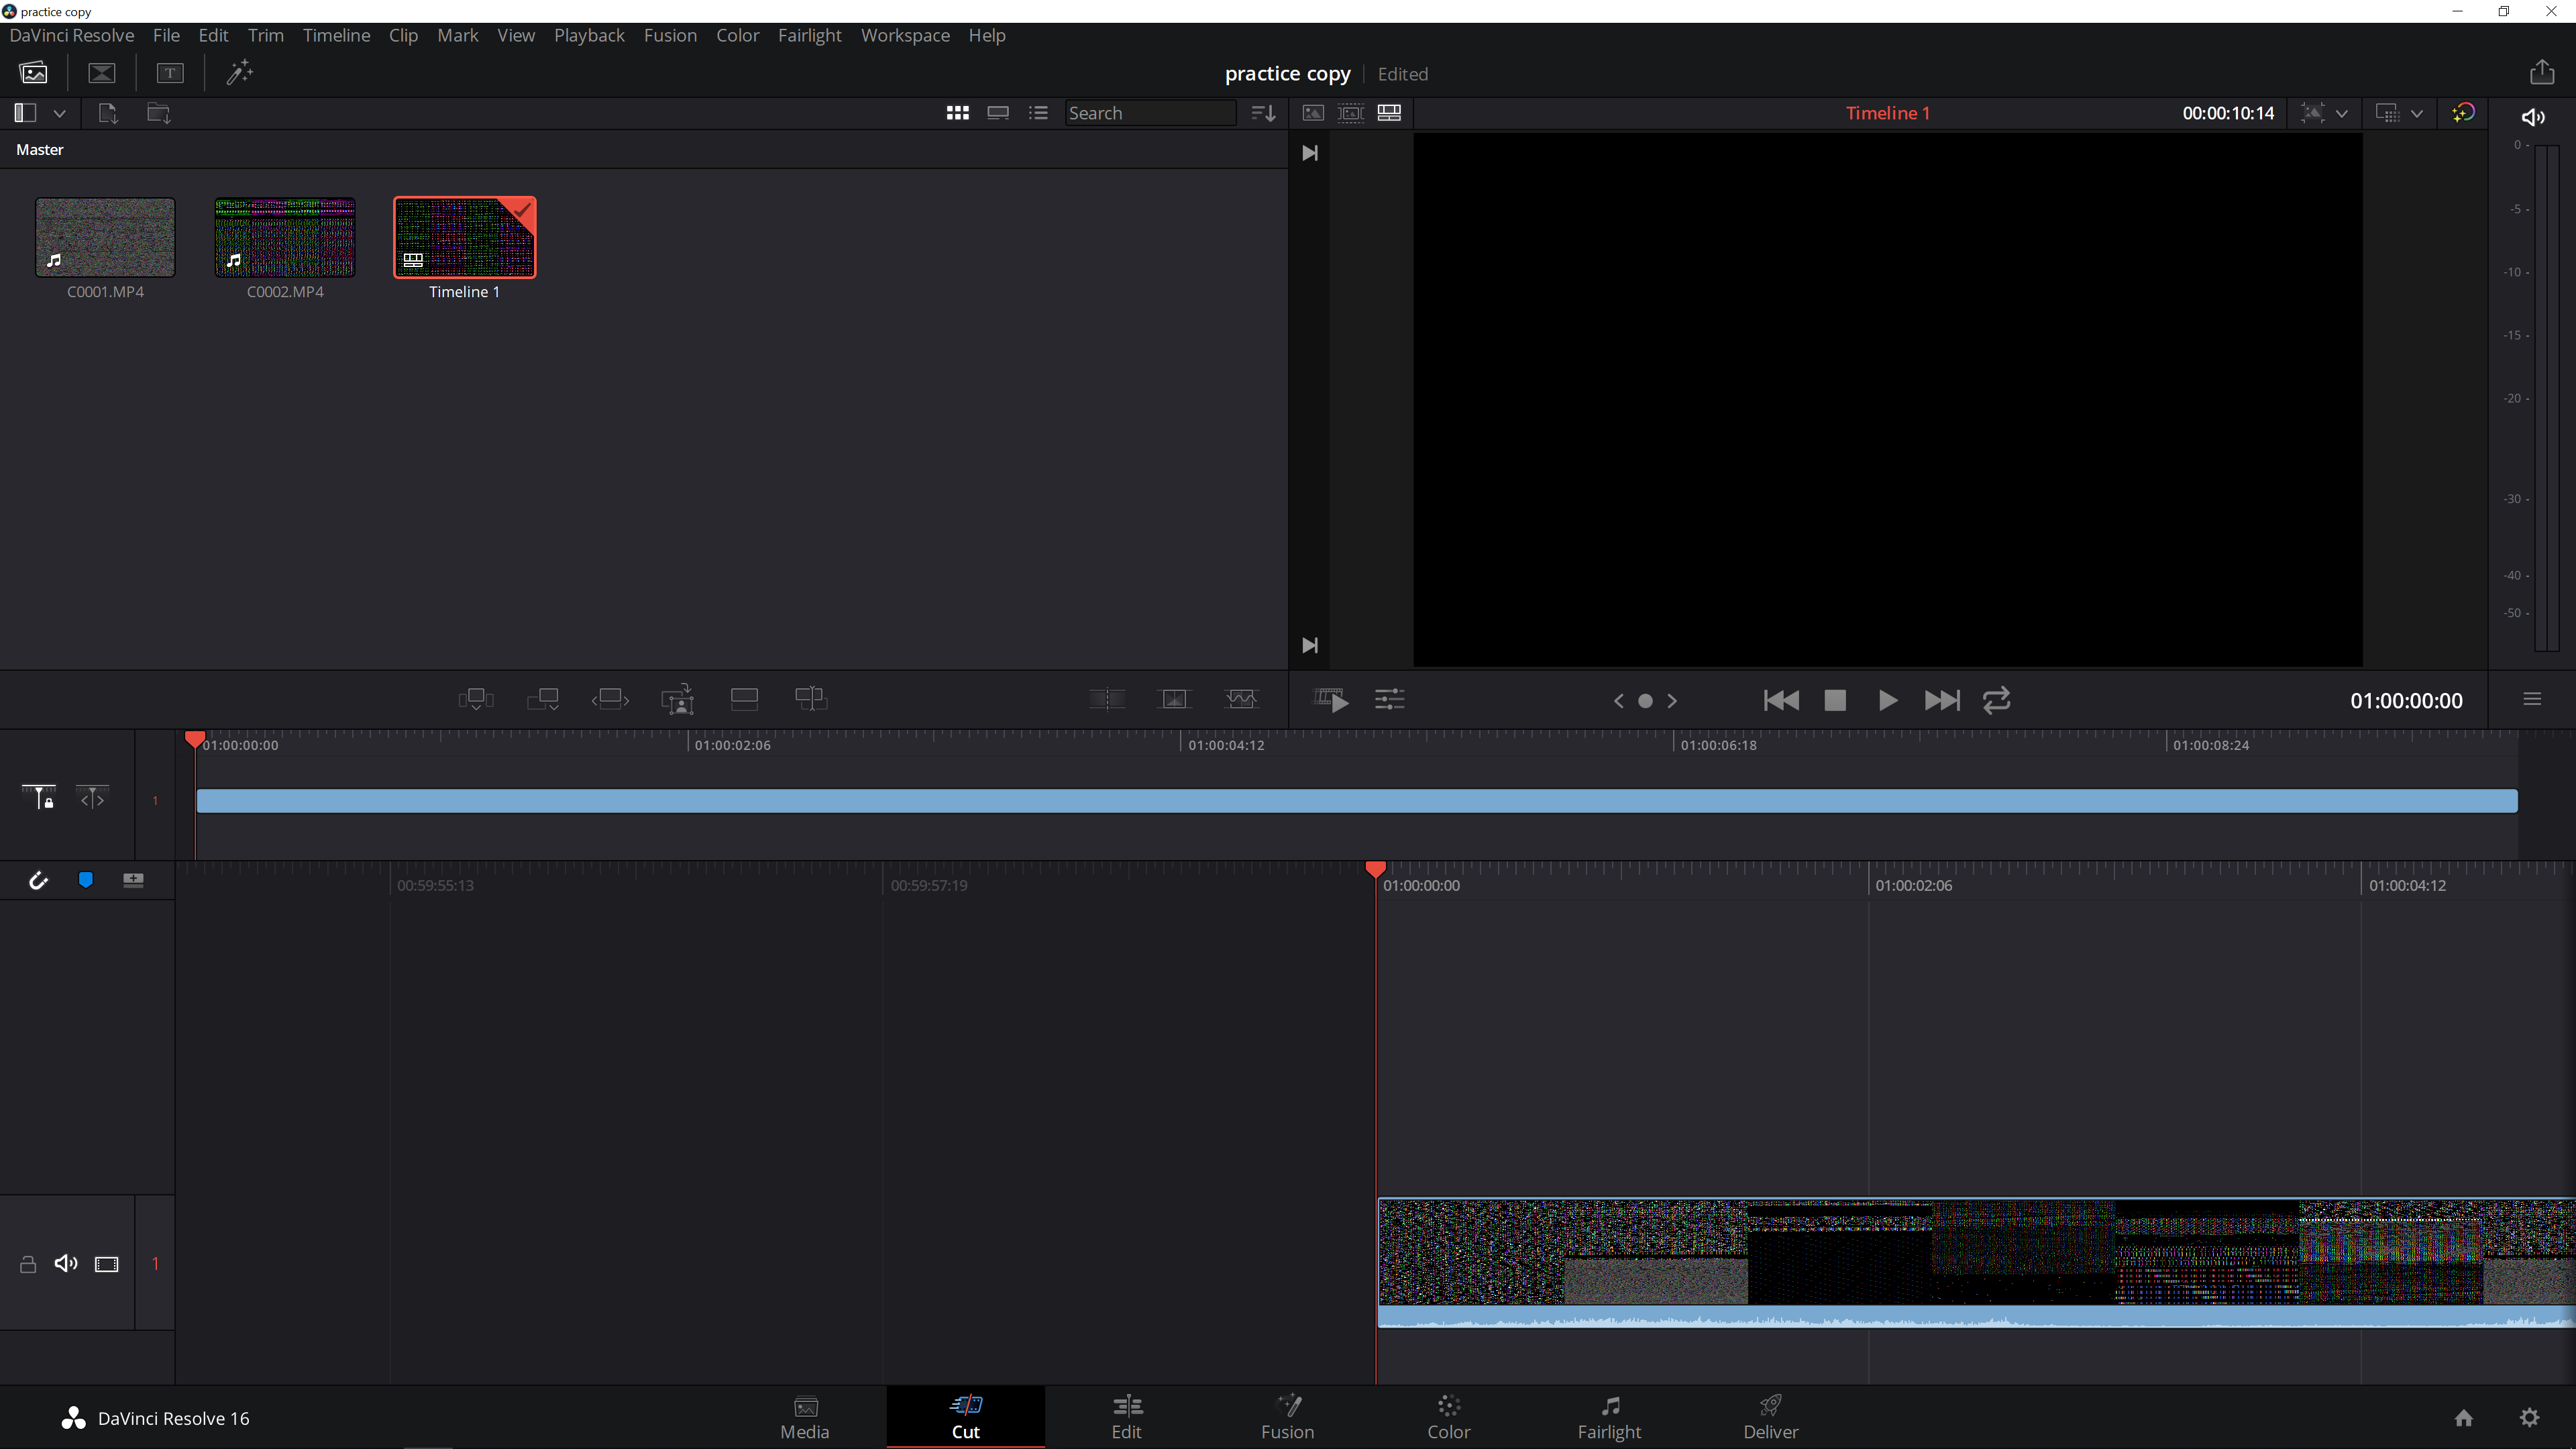Click the Close Up edit icon
This screenshot has width=2576, height=1449.
click(x=678, y=699)
